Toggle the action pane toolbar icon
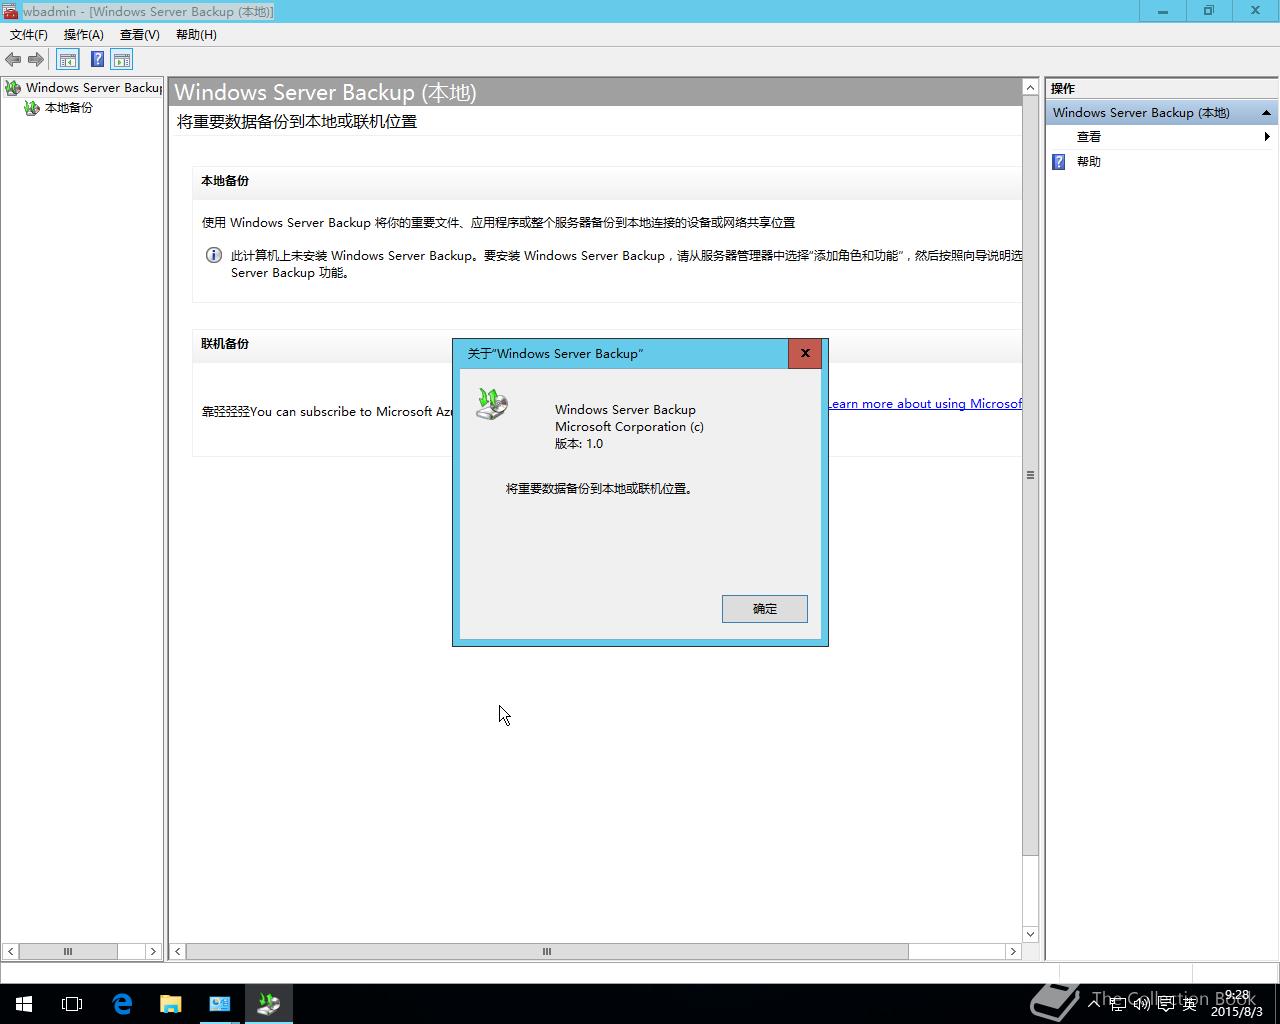 (x=122, y=60)
